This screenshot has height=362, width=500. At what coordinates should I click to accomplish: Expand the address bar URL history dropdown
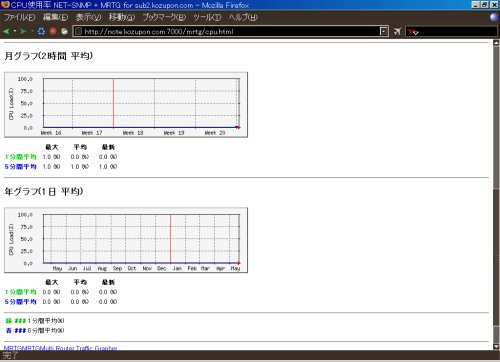(384, 31)
